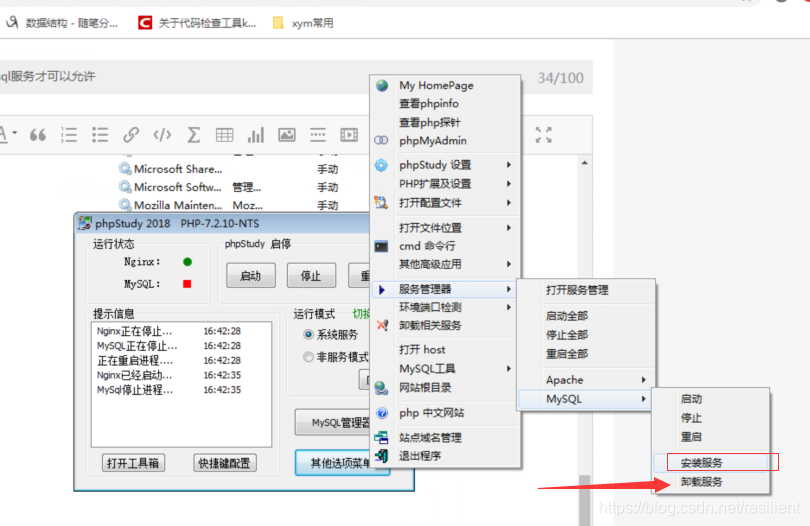Open the 服务管理器 submenu entry
Screen dimensions: 810x526
pos(444,289)
